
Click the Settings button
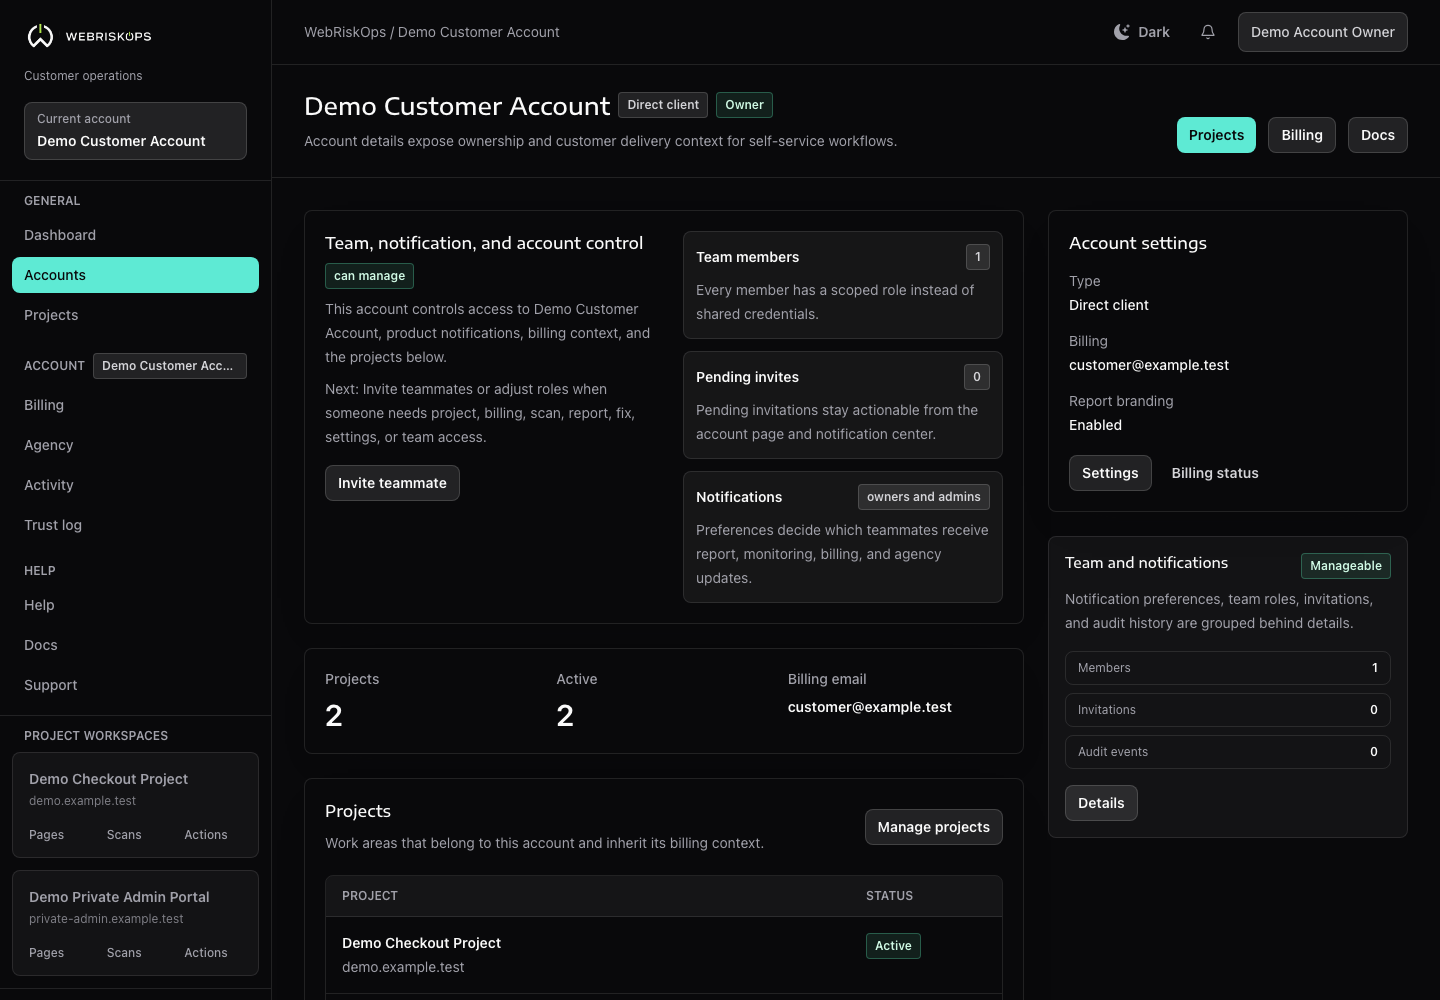tap(1110, 473)
